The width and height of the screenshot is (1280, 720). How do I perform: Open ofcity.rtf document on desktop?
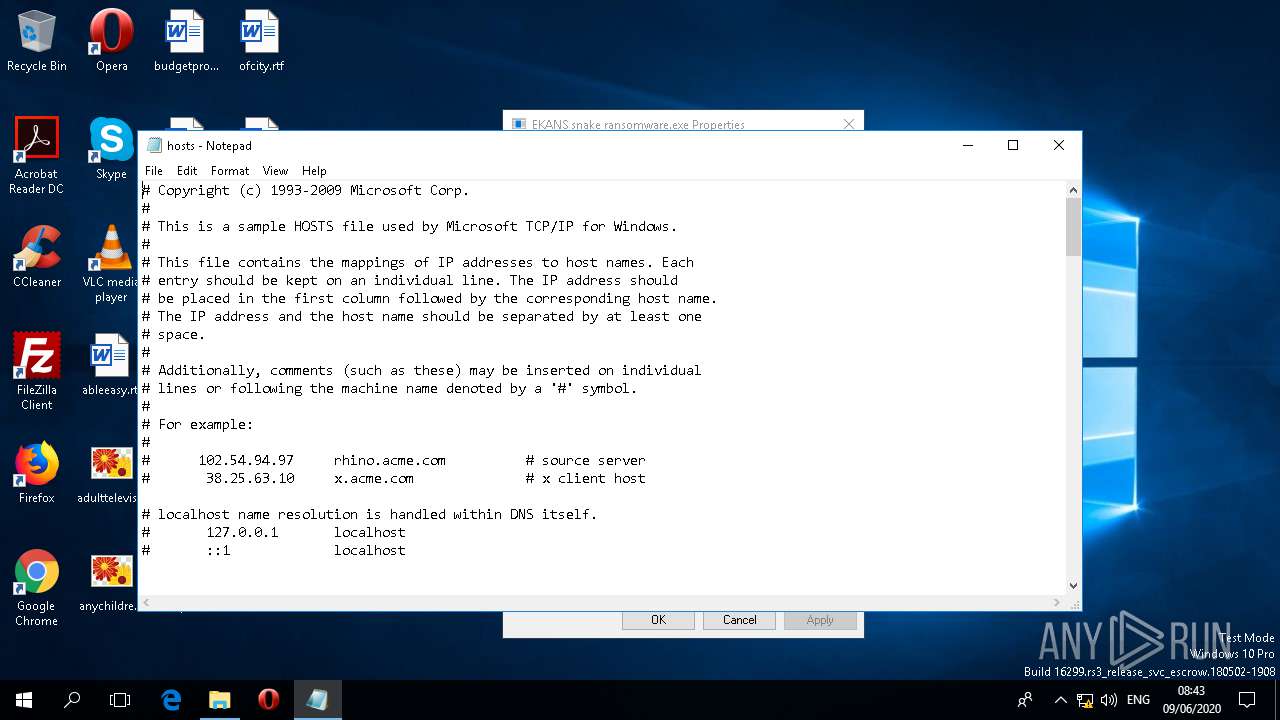261,42
